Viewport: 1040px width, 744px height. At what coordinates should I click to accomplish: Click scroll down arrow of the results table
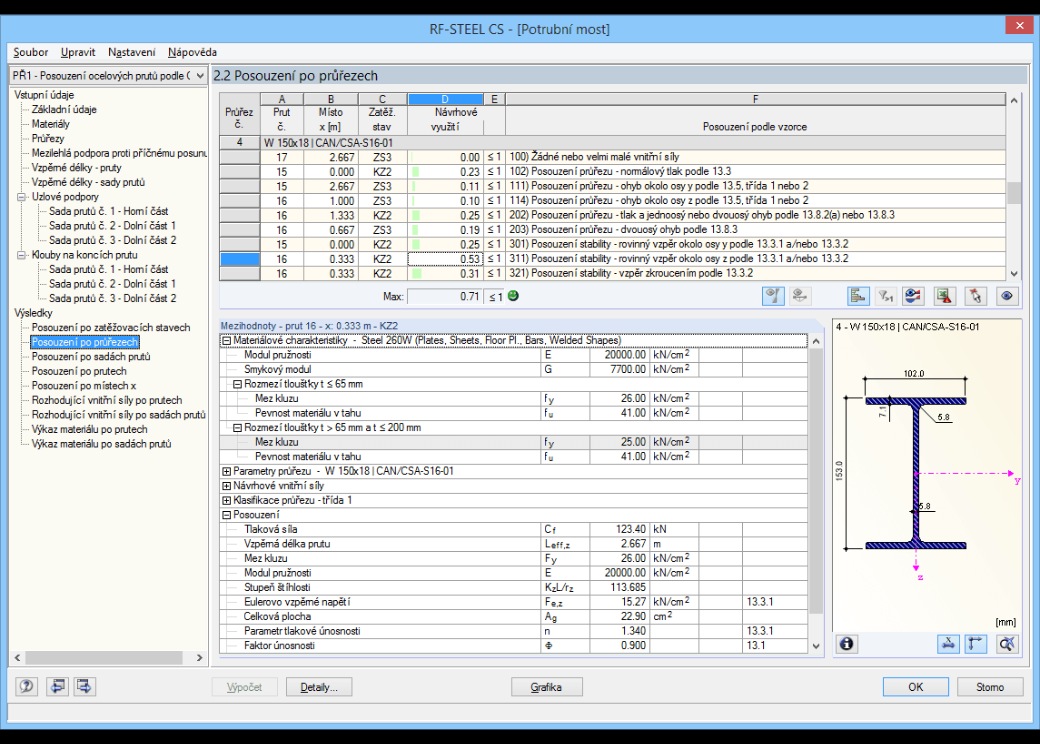pos(1013,273)
